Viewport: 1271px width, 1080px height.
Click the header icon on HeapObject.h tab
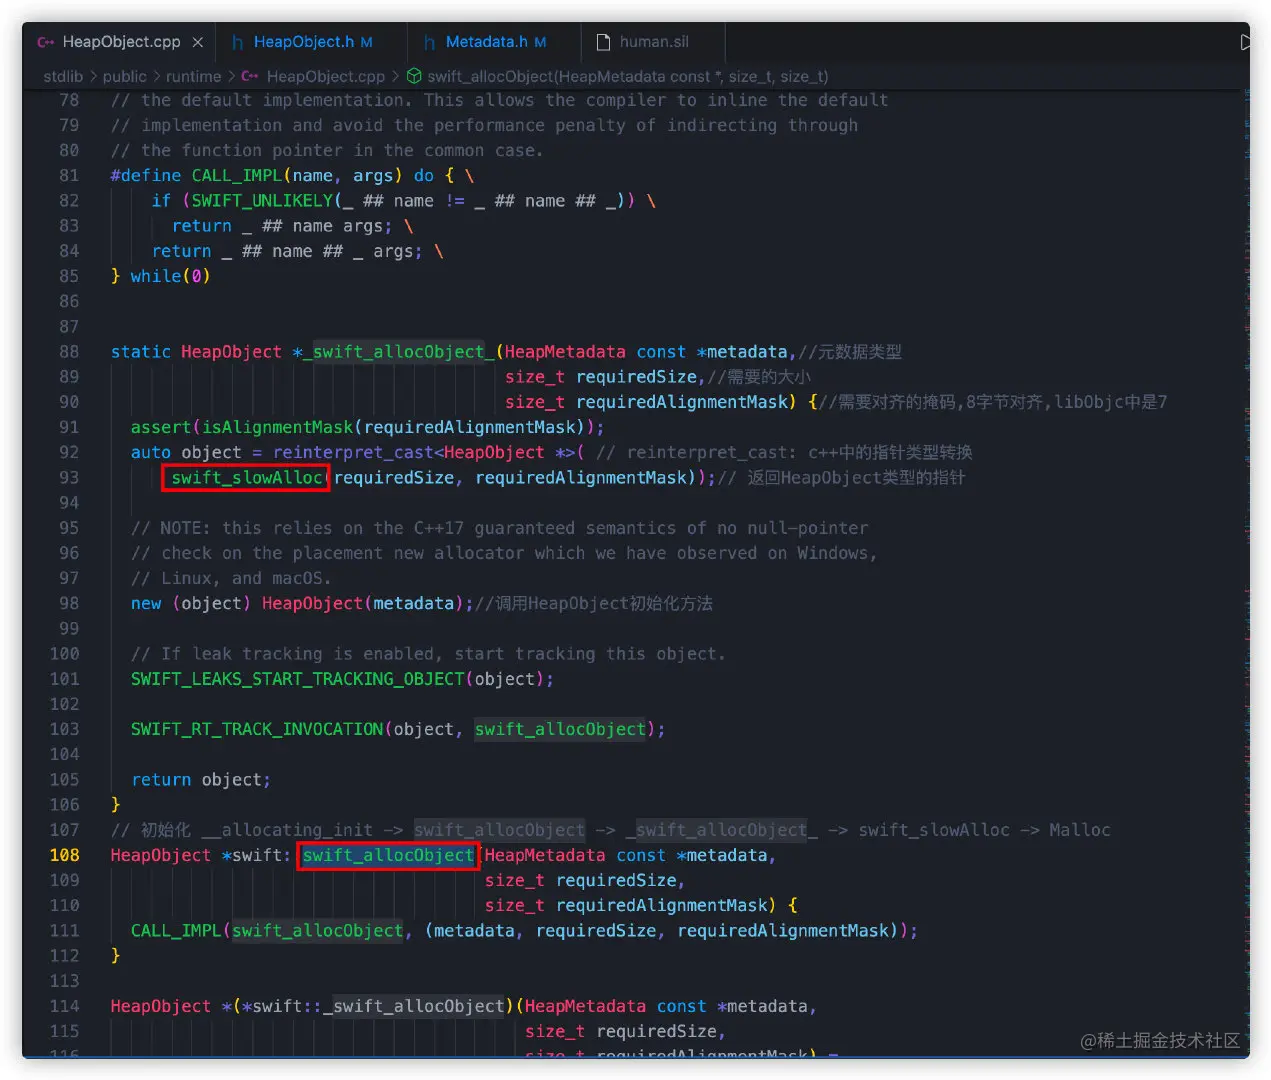tap(238, 42)
